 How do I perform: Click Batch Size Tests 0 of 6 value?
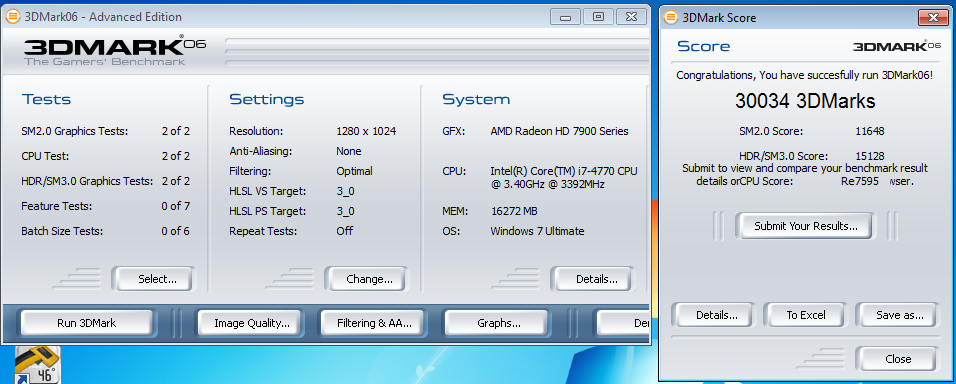tap(176, 231)
